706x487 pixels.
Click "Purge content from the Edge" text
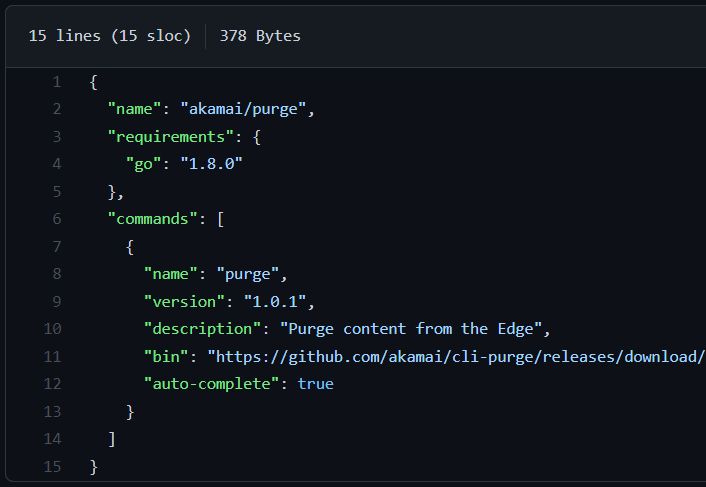415,329
